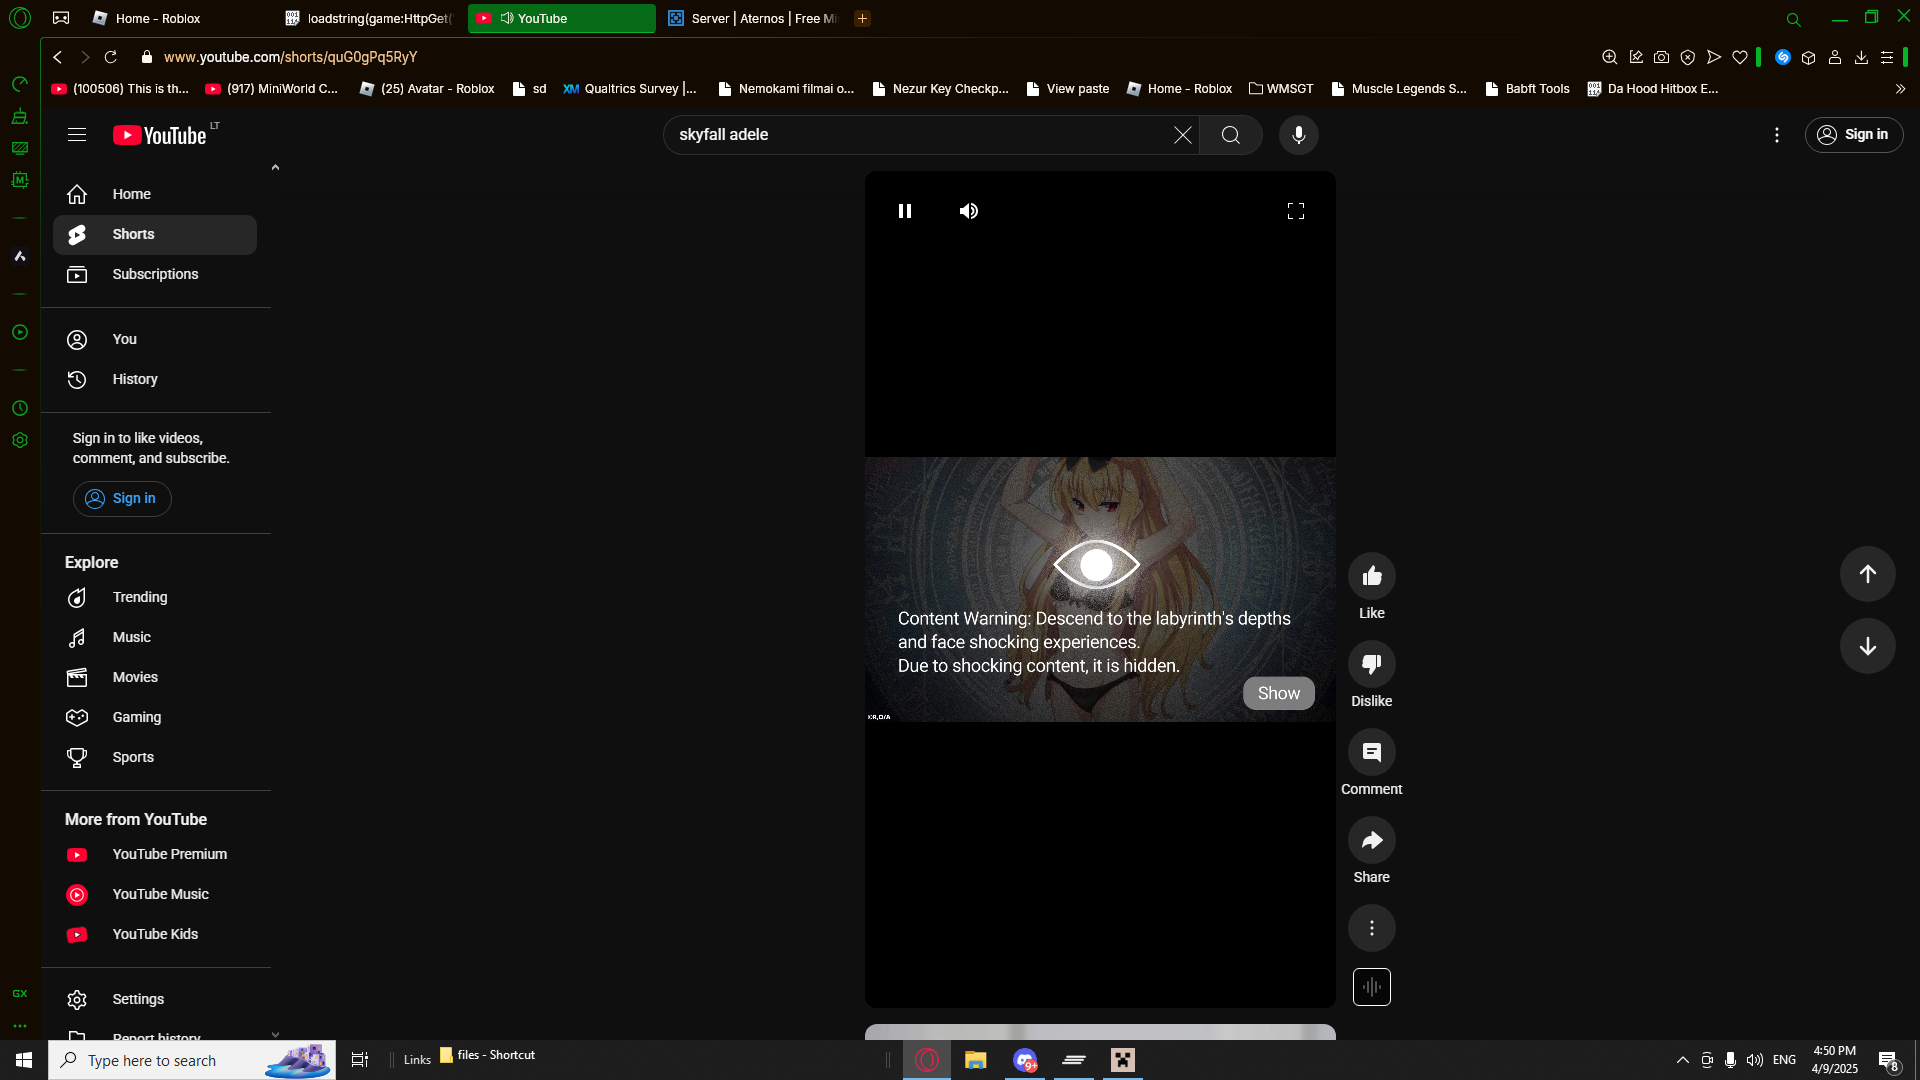Image resolution: width=1920 pixels, height=1080 pixels.
Task: Click the address bar URL
Action: 290,58
